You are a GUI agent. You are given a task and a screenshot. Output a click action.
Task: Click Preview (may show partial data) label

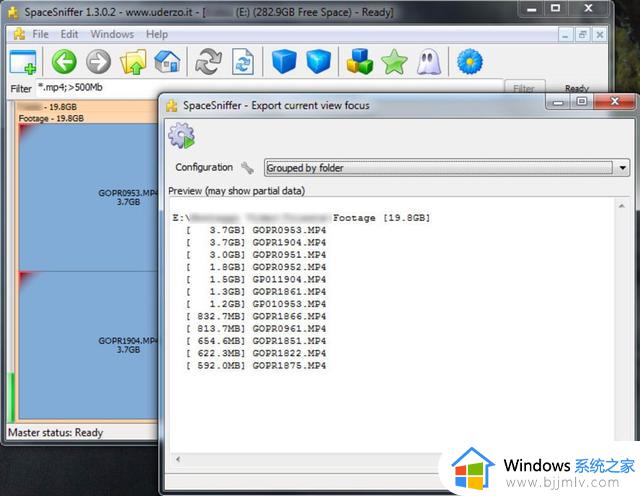(237, 191)
